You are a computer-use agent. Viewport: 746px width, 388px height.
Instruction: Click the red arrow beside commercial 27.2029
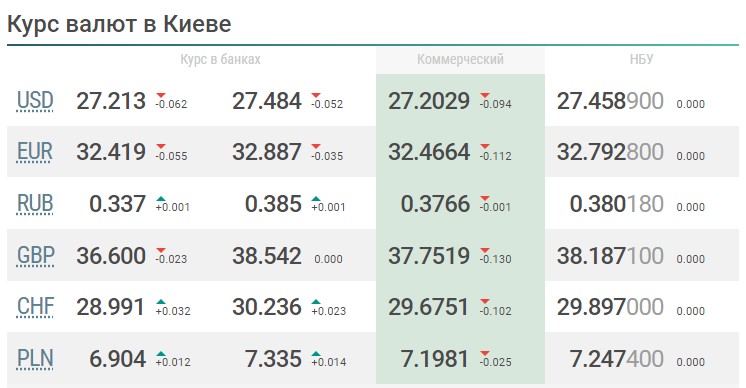point(485,96)
